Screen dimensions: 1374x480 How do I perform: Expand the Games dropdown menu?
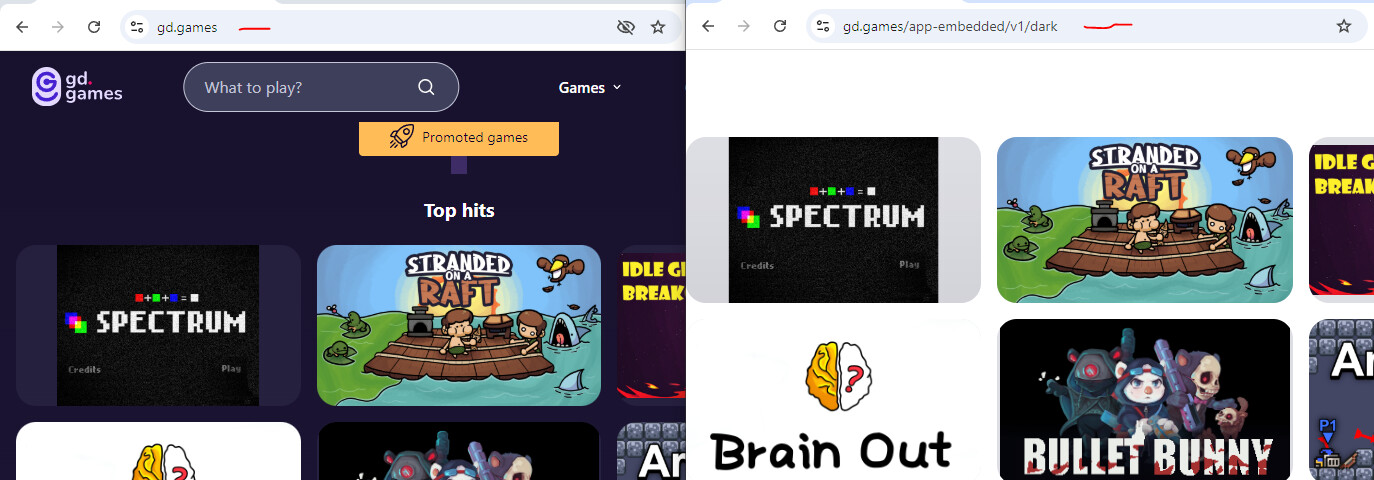pyautogui.click(x=590, y=87)
